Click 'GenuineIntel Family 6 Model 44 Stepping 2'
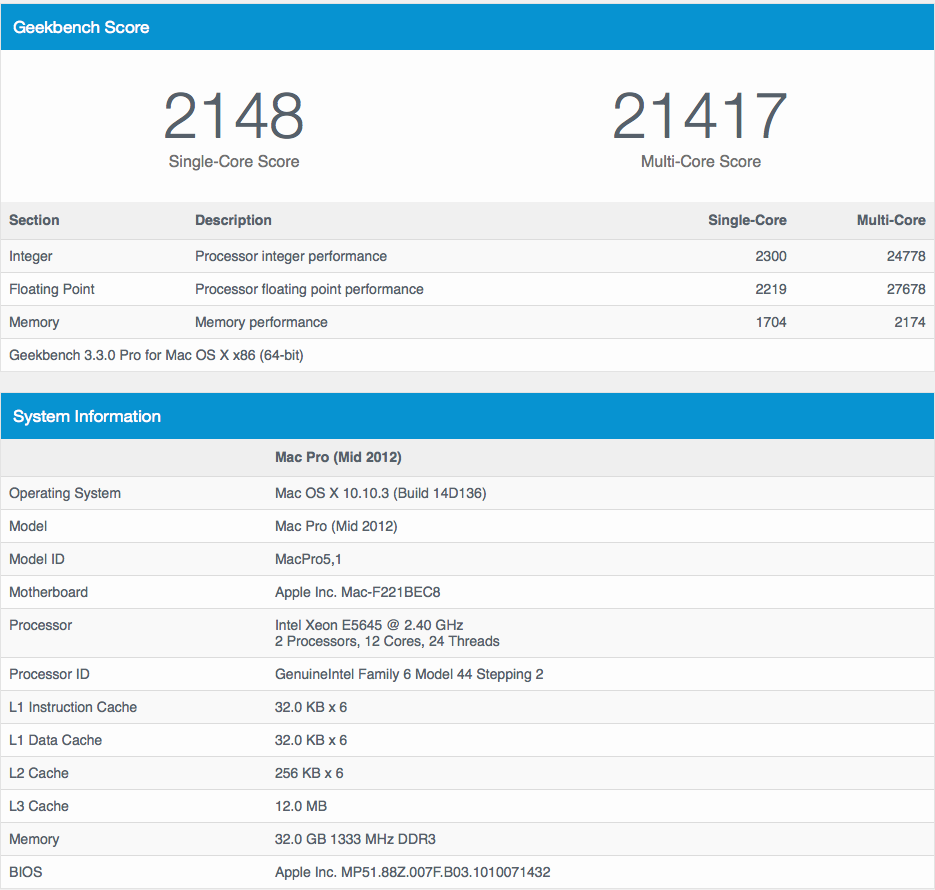 [409, 674]
